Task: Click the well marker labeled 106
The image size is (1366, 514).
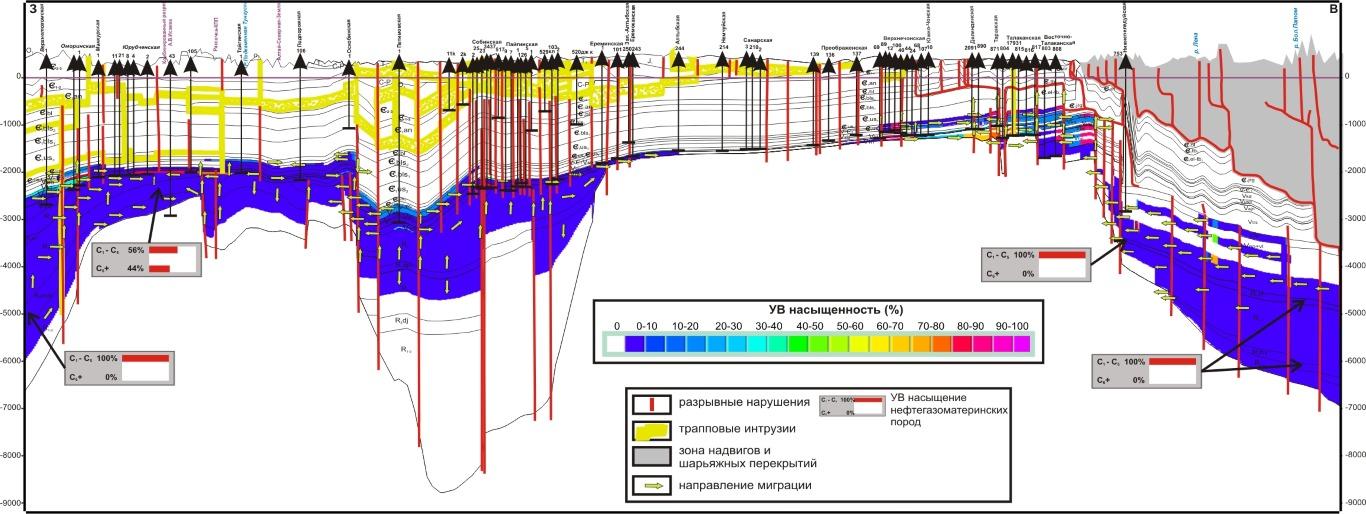Action: point(301,63)
